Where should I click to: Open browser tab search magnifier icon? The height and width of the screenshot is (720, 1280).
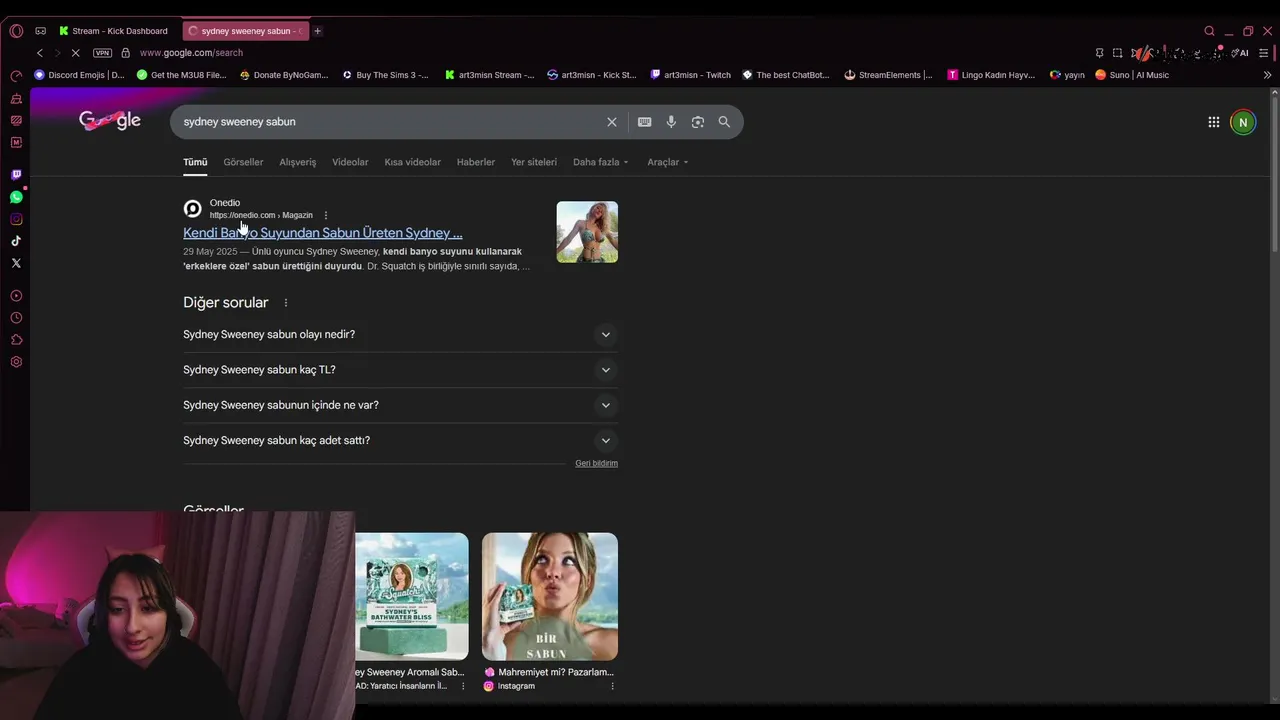tap(1209, 31)
